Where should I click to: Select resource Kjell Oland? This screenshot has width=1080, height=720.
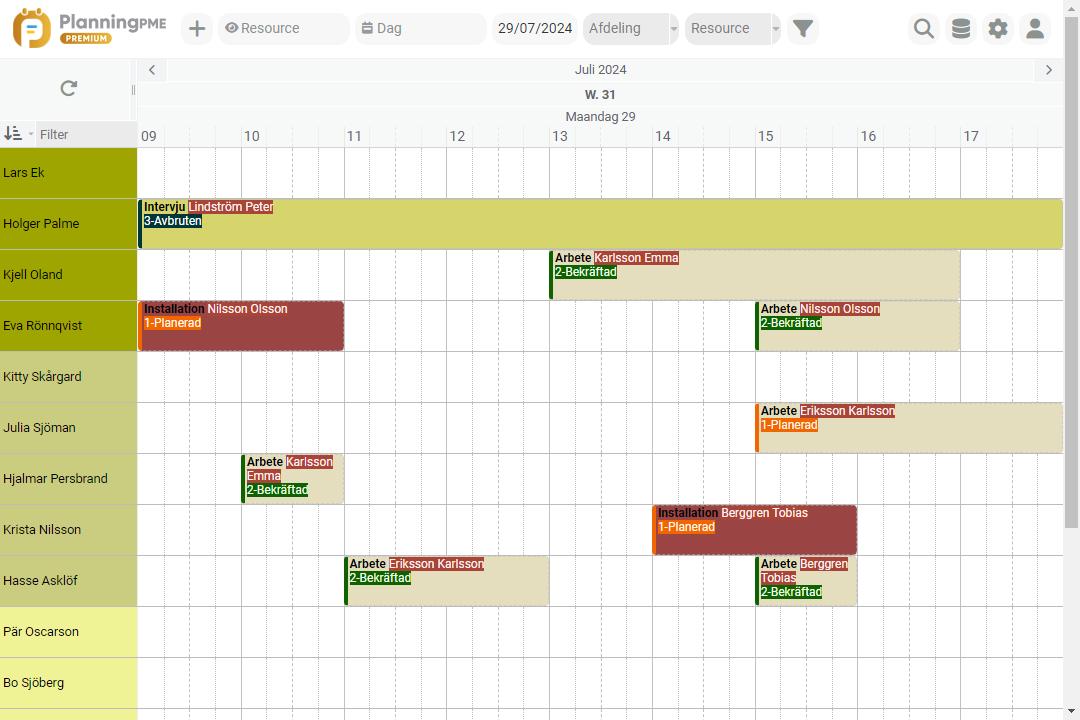pos(68,275)
